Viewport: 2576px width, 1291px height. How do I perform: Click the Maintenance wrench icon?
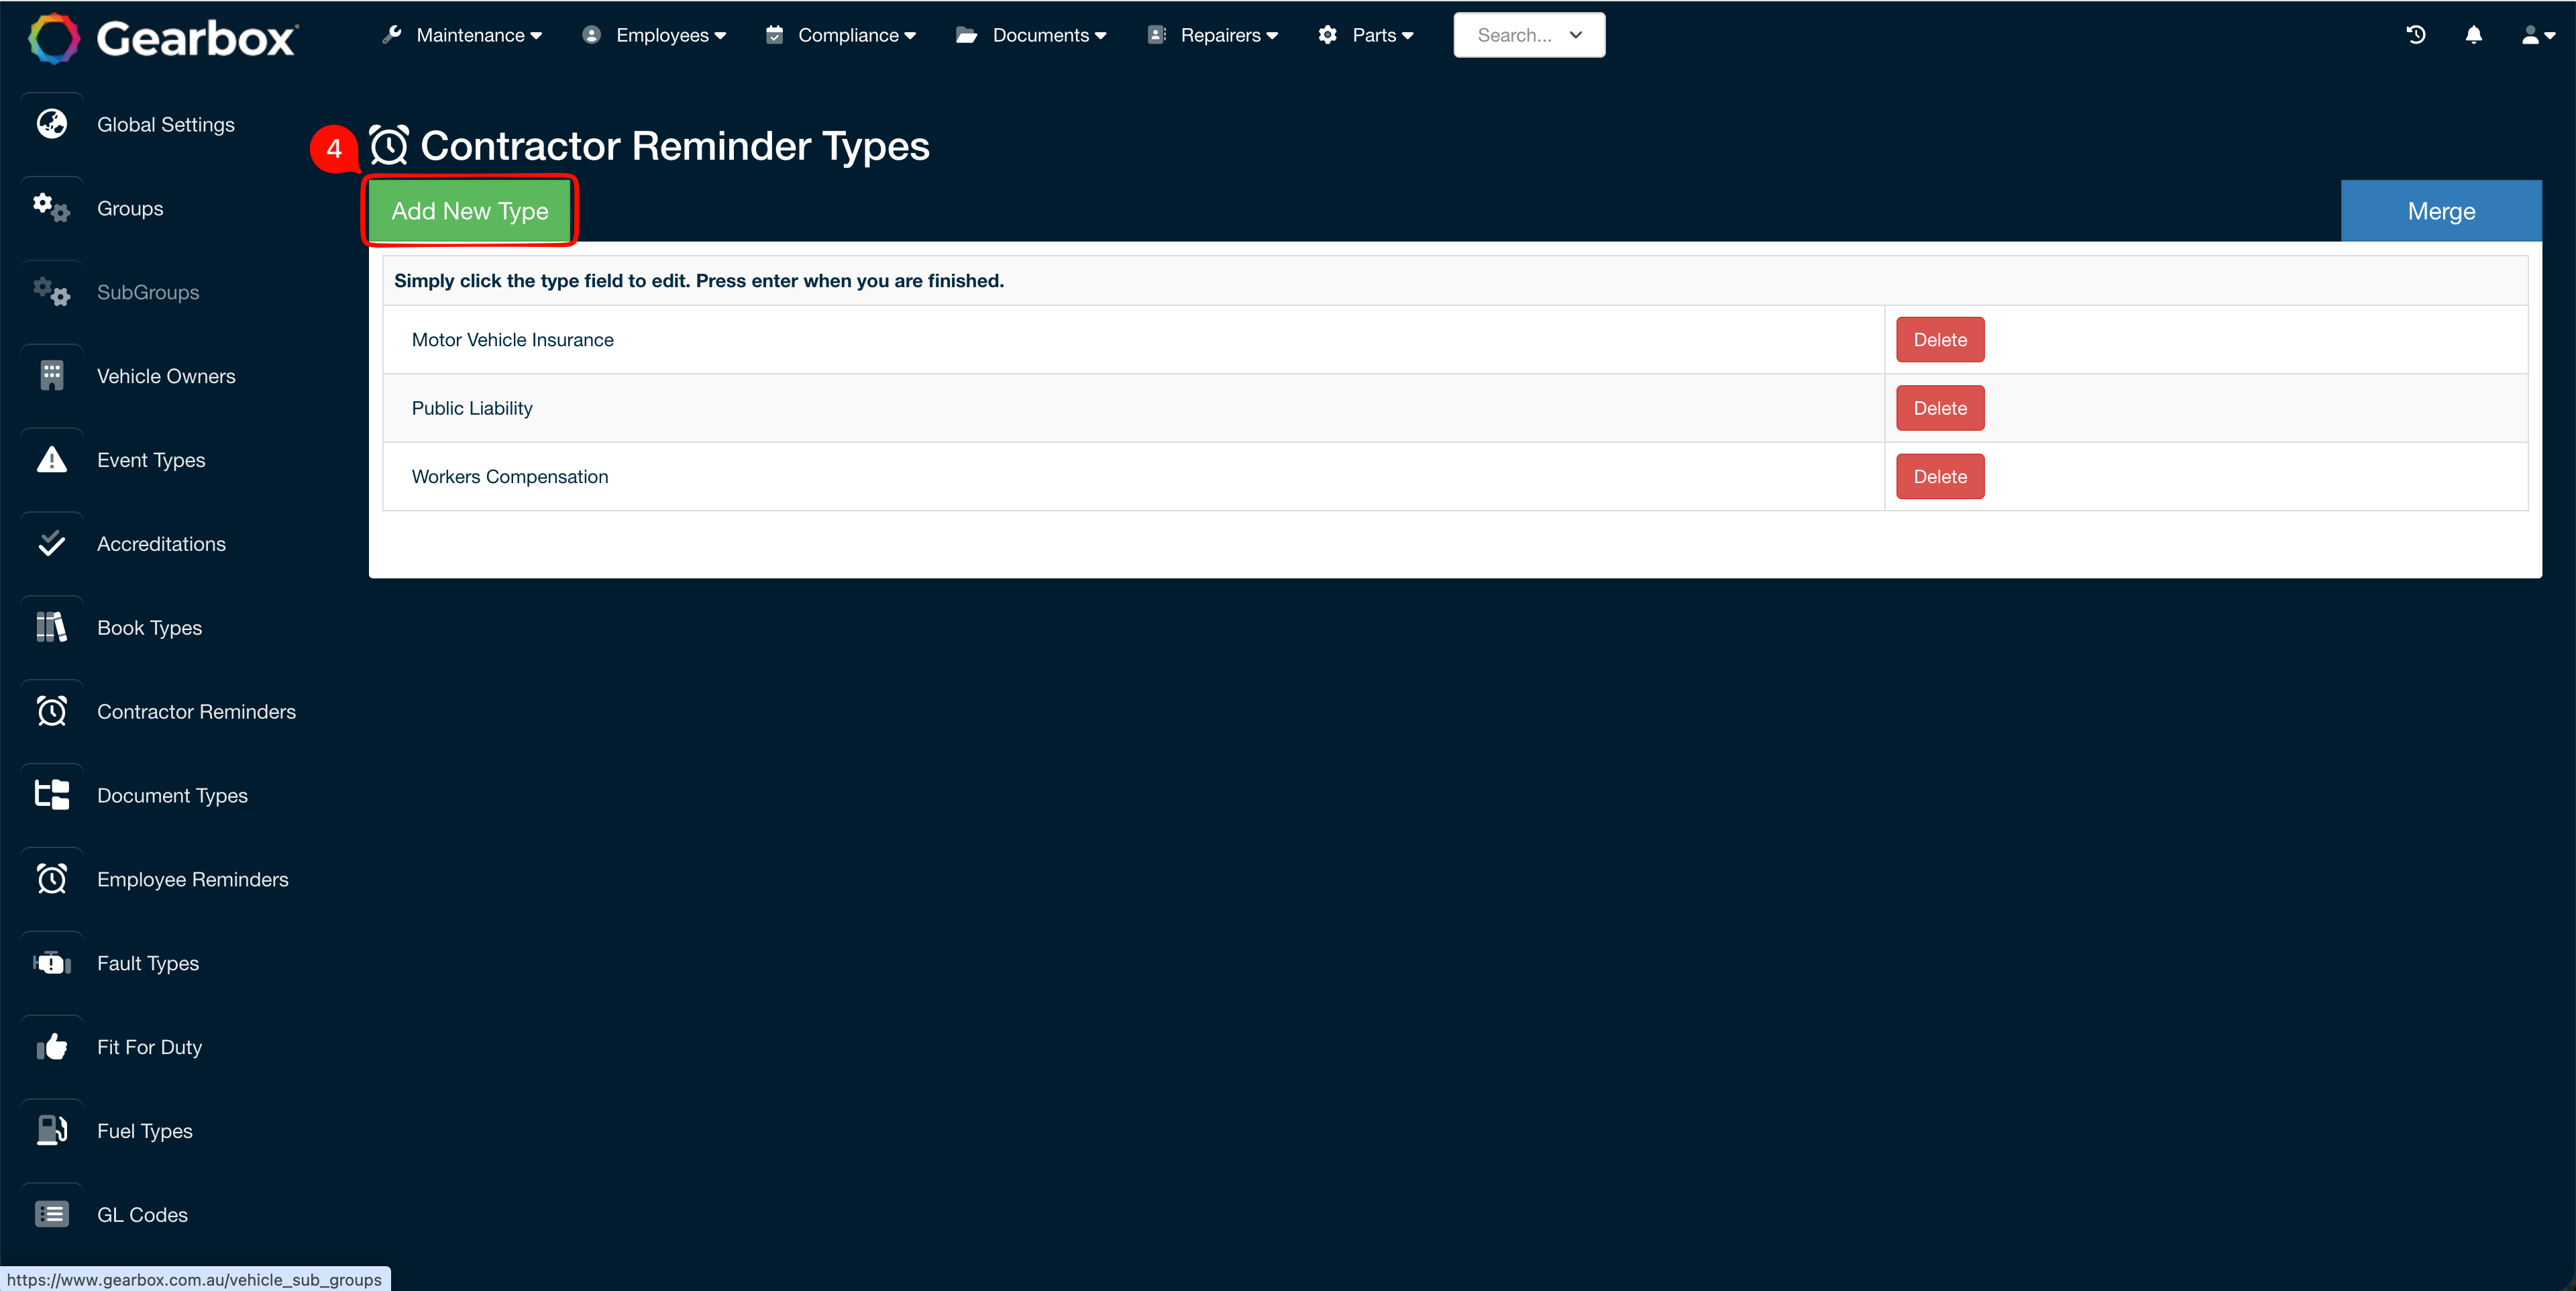tap(392, 35)
